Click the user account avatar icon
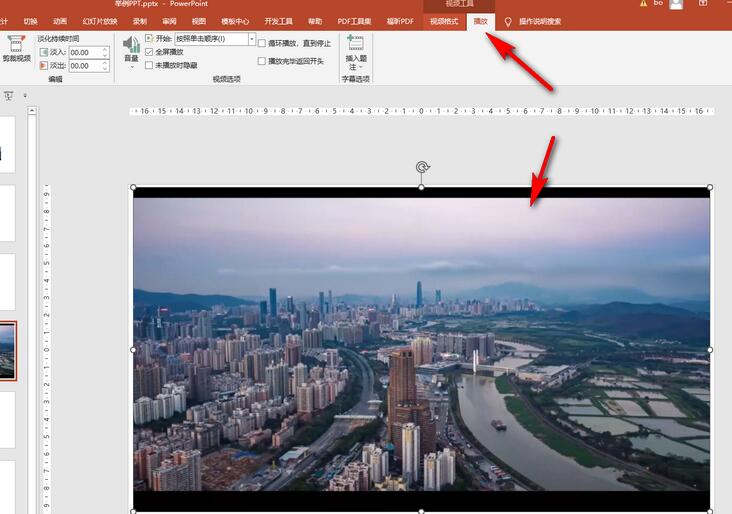 676,5
